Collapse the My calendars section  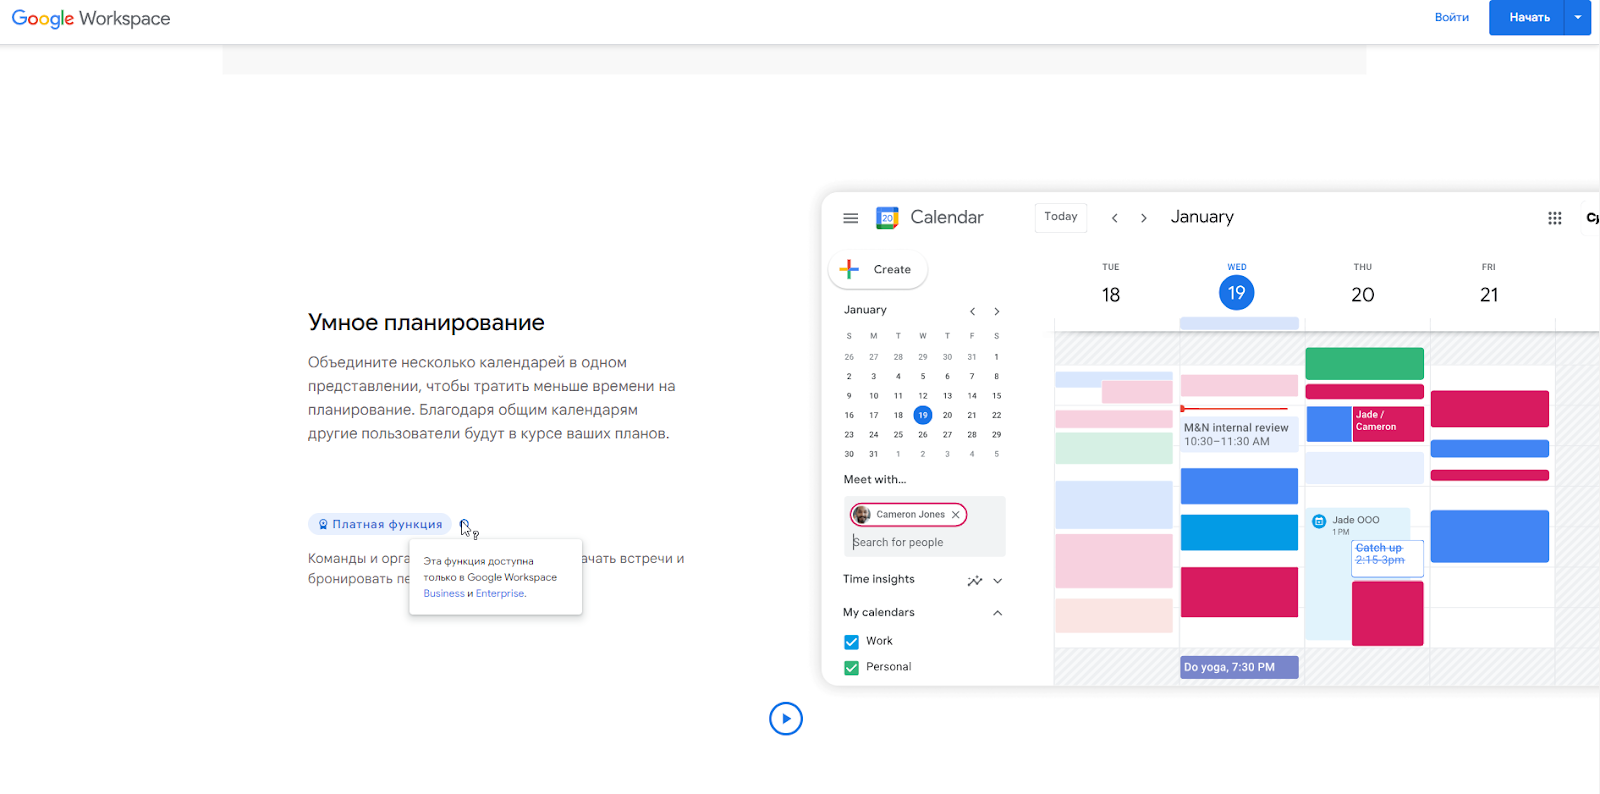pos(998,613)
